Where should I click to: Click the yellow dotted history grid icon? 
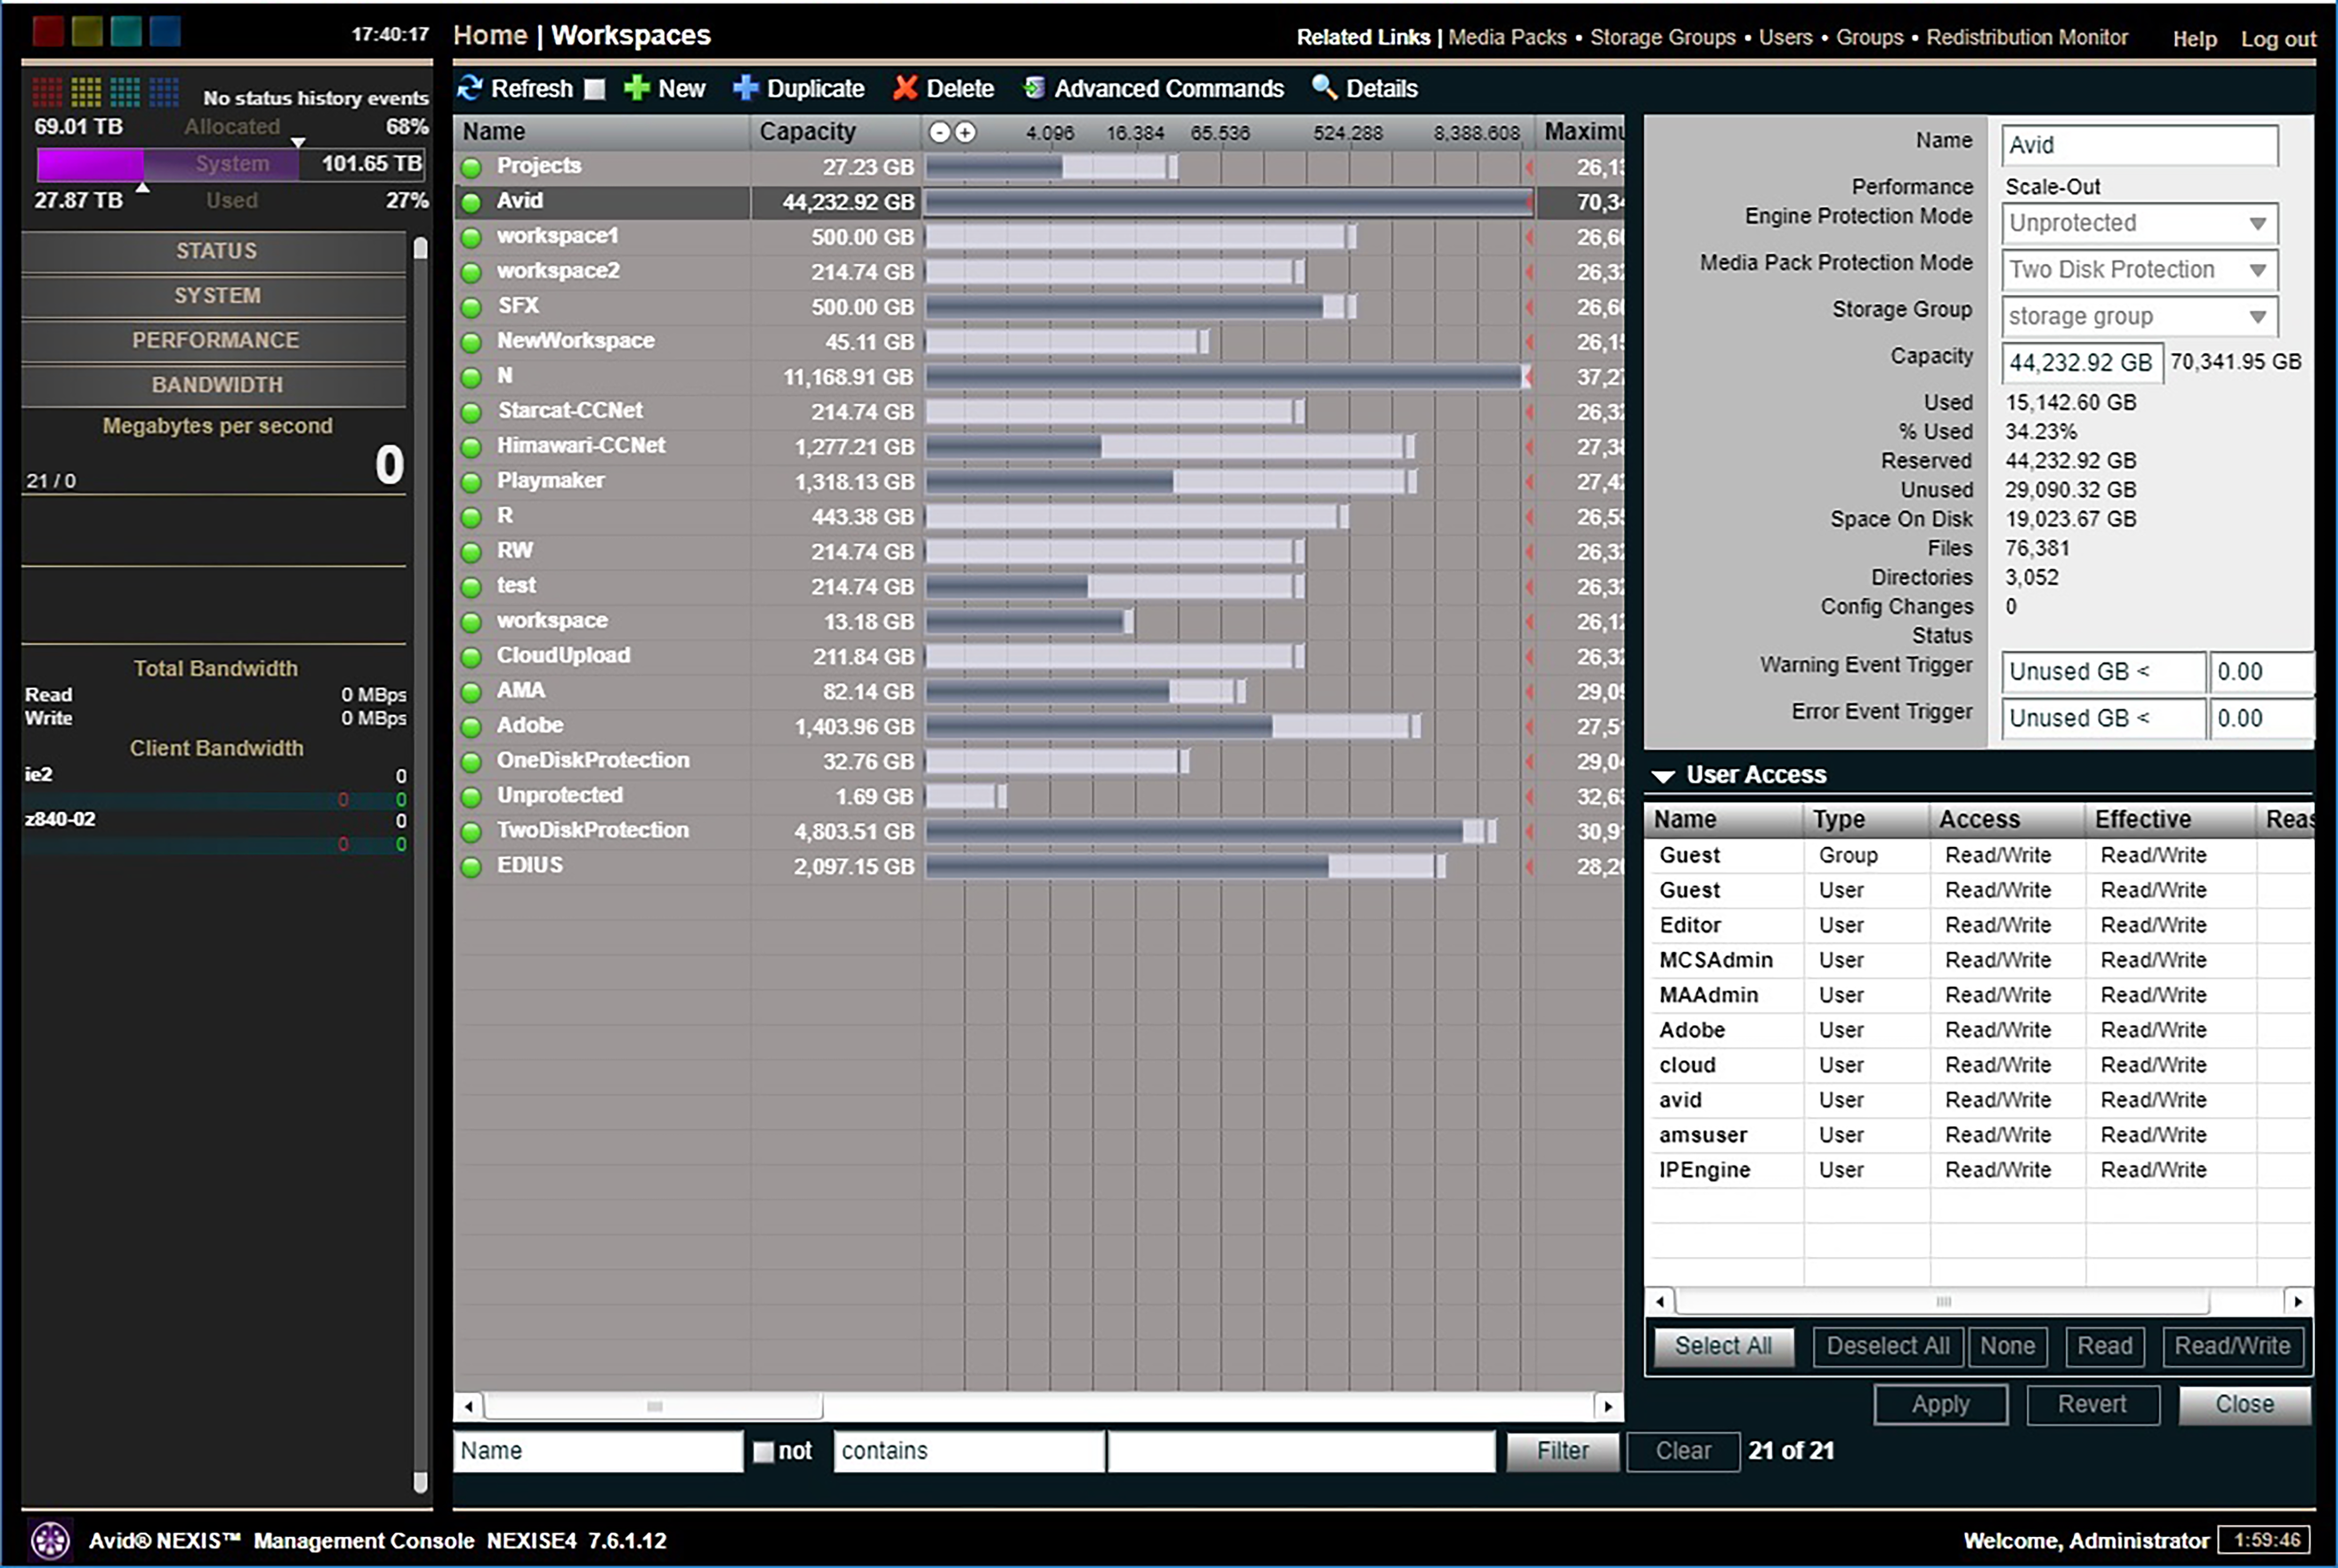pyautogui.click(x=86, y=92)
